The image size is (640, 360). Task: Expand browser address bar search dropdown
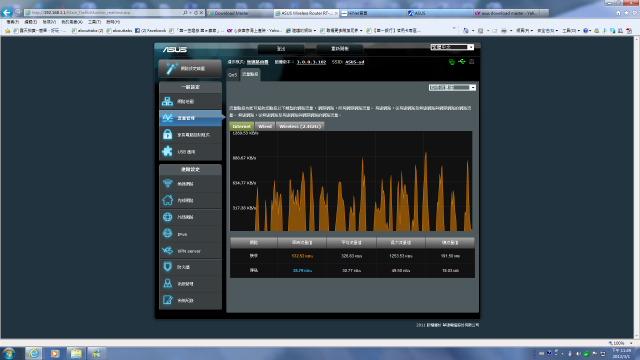click(190, 13)
